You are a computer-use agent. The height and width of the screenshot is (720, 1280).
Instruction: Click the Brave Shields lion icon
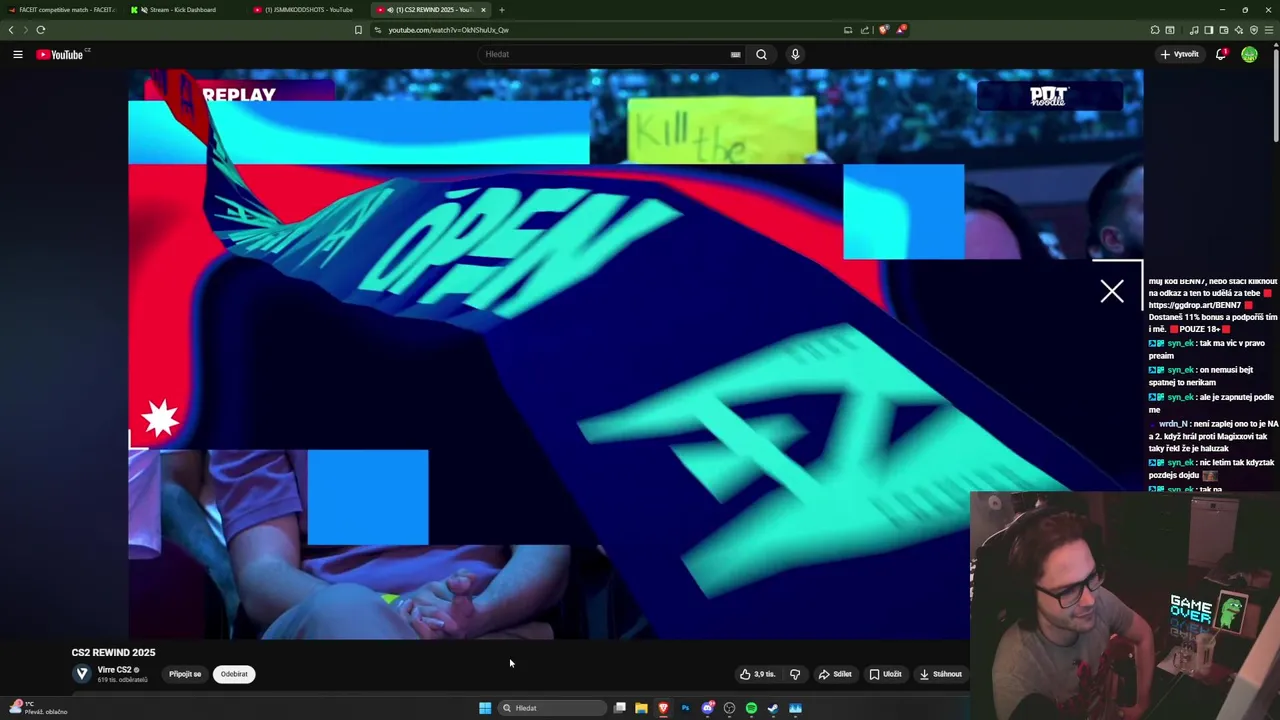pyautogui.click(x=883, y=30)
